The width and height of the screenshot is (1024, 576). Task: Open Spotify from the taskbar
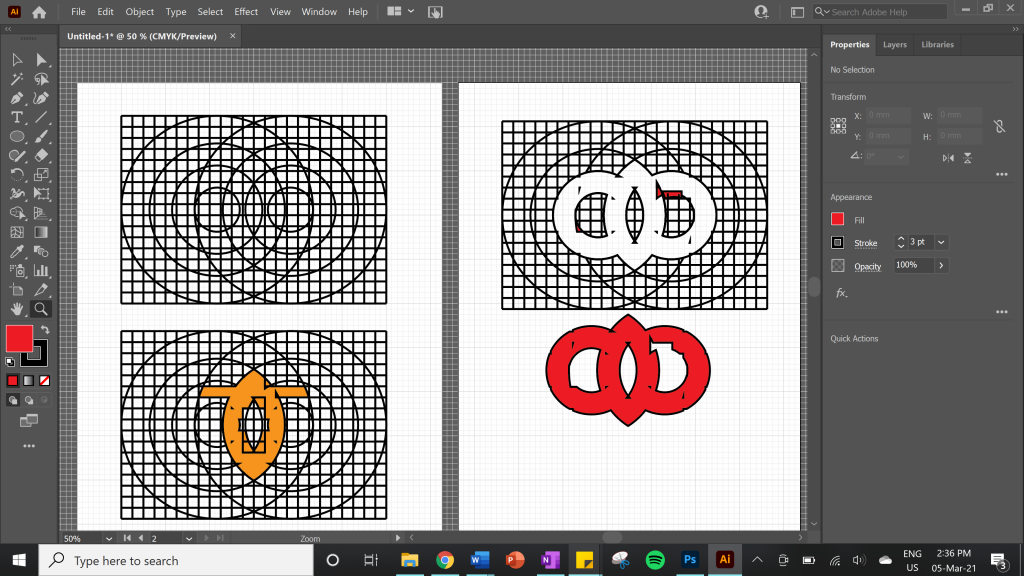tap(655, 560)
